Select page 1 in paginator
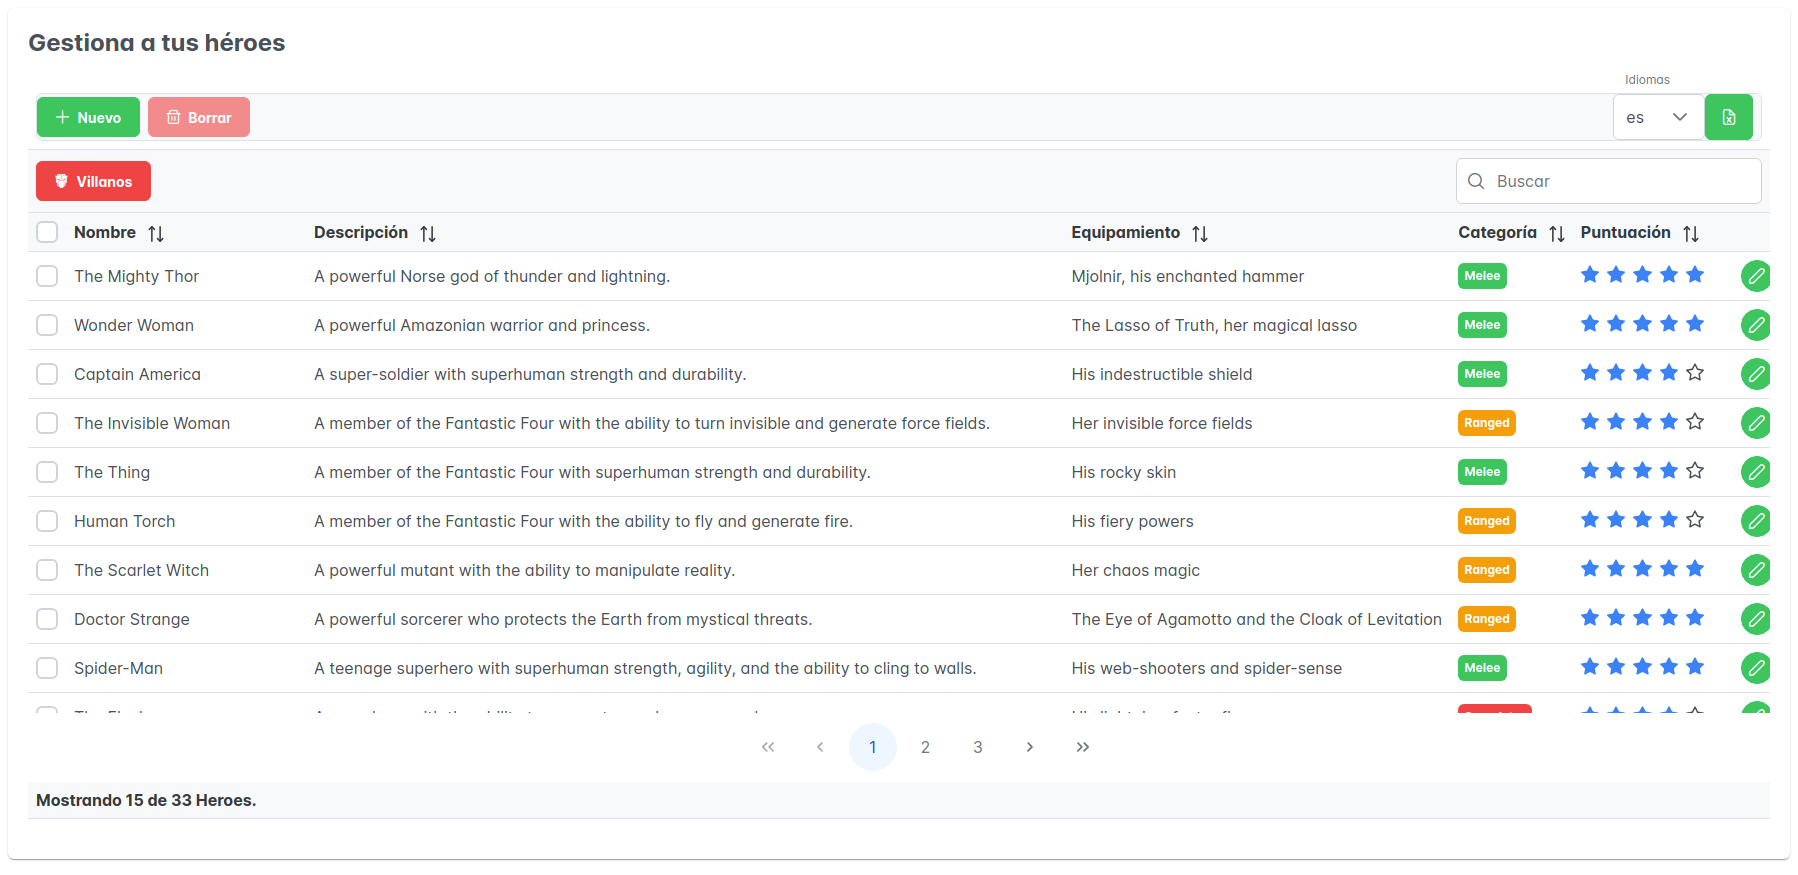The width and height of the screenshot is (1798, 875). [x=873, y=747]
